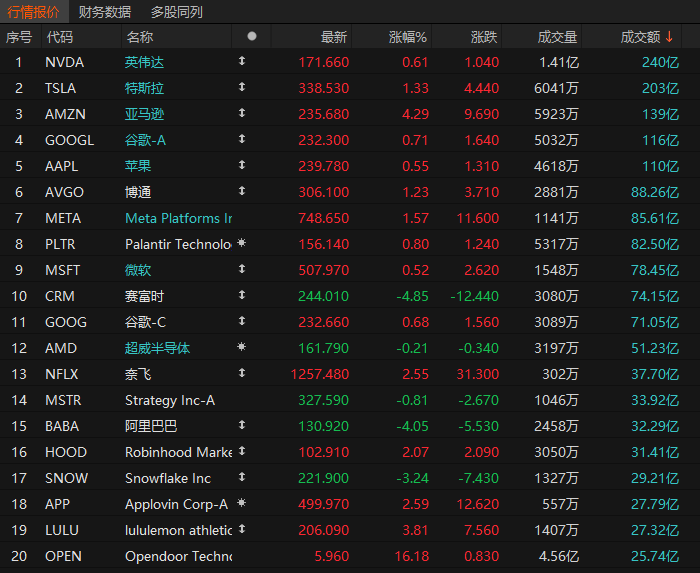Open 超威半导体 stock name link

[157, 348]
